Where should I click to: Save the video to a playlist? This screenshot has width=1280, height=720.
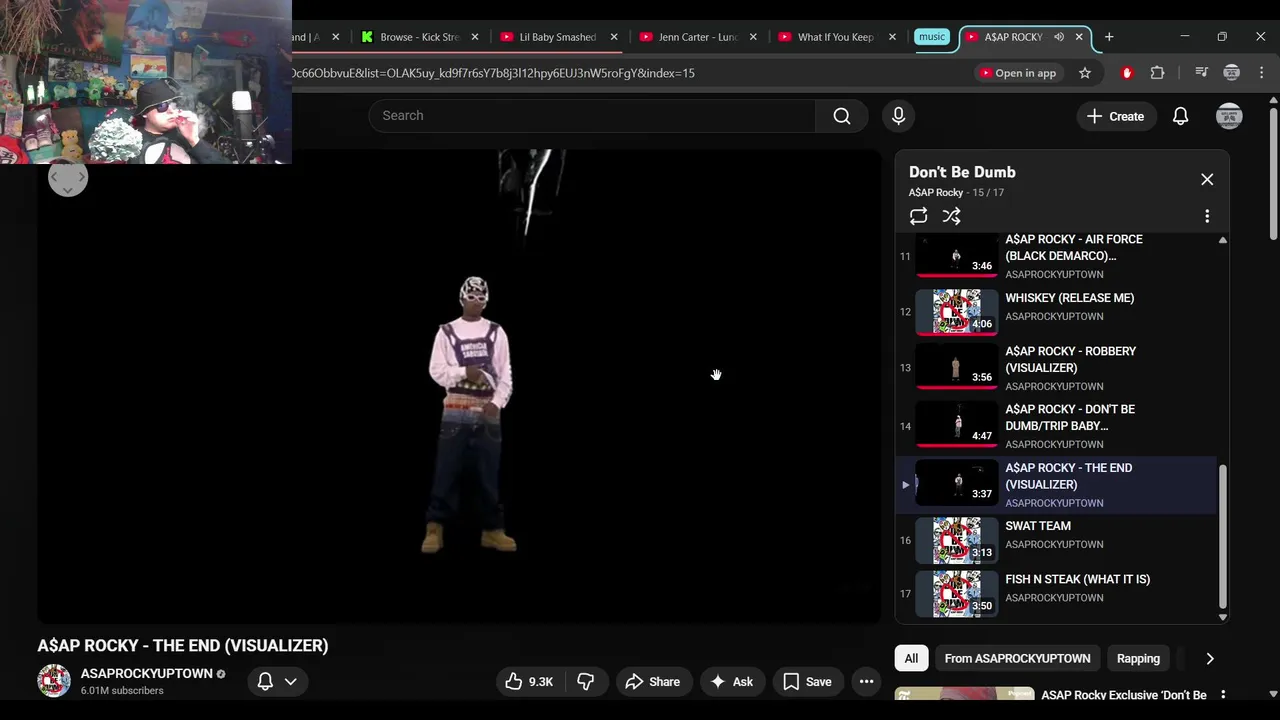click(x=807, y=682)
